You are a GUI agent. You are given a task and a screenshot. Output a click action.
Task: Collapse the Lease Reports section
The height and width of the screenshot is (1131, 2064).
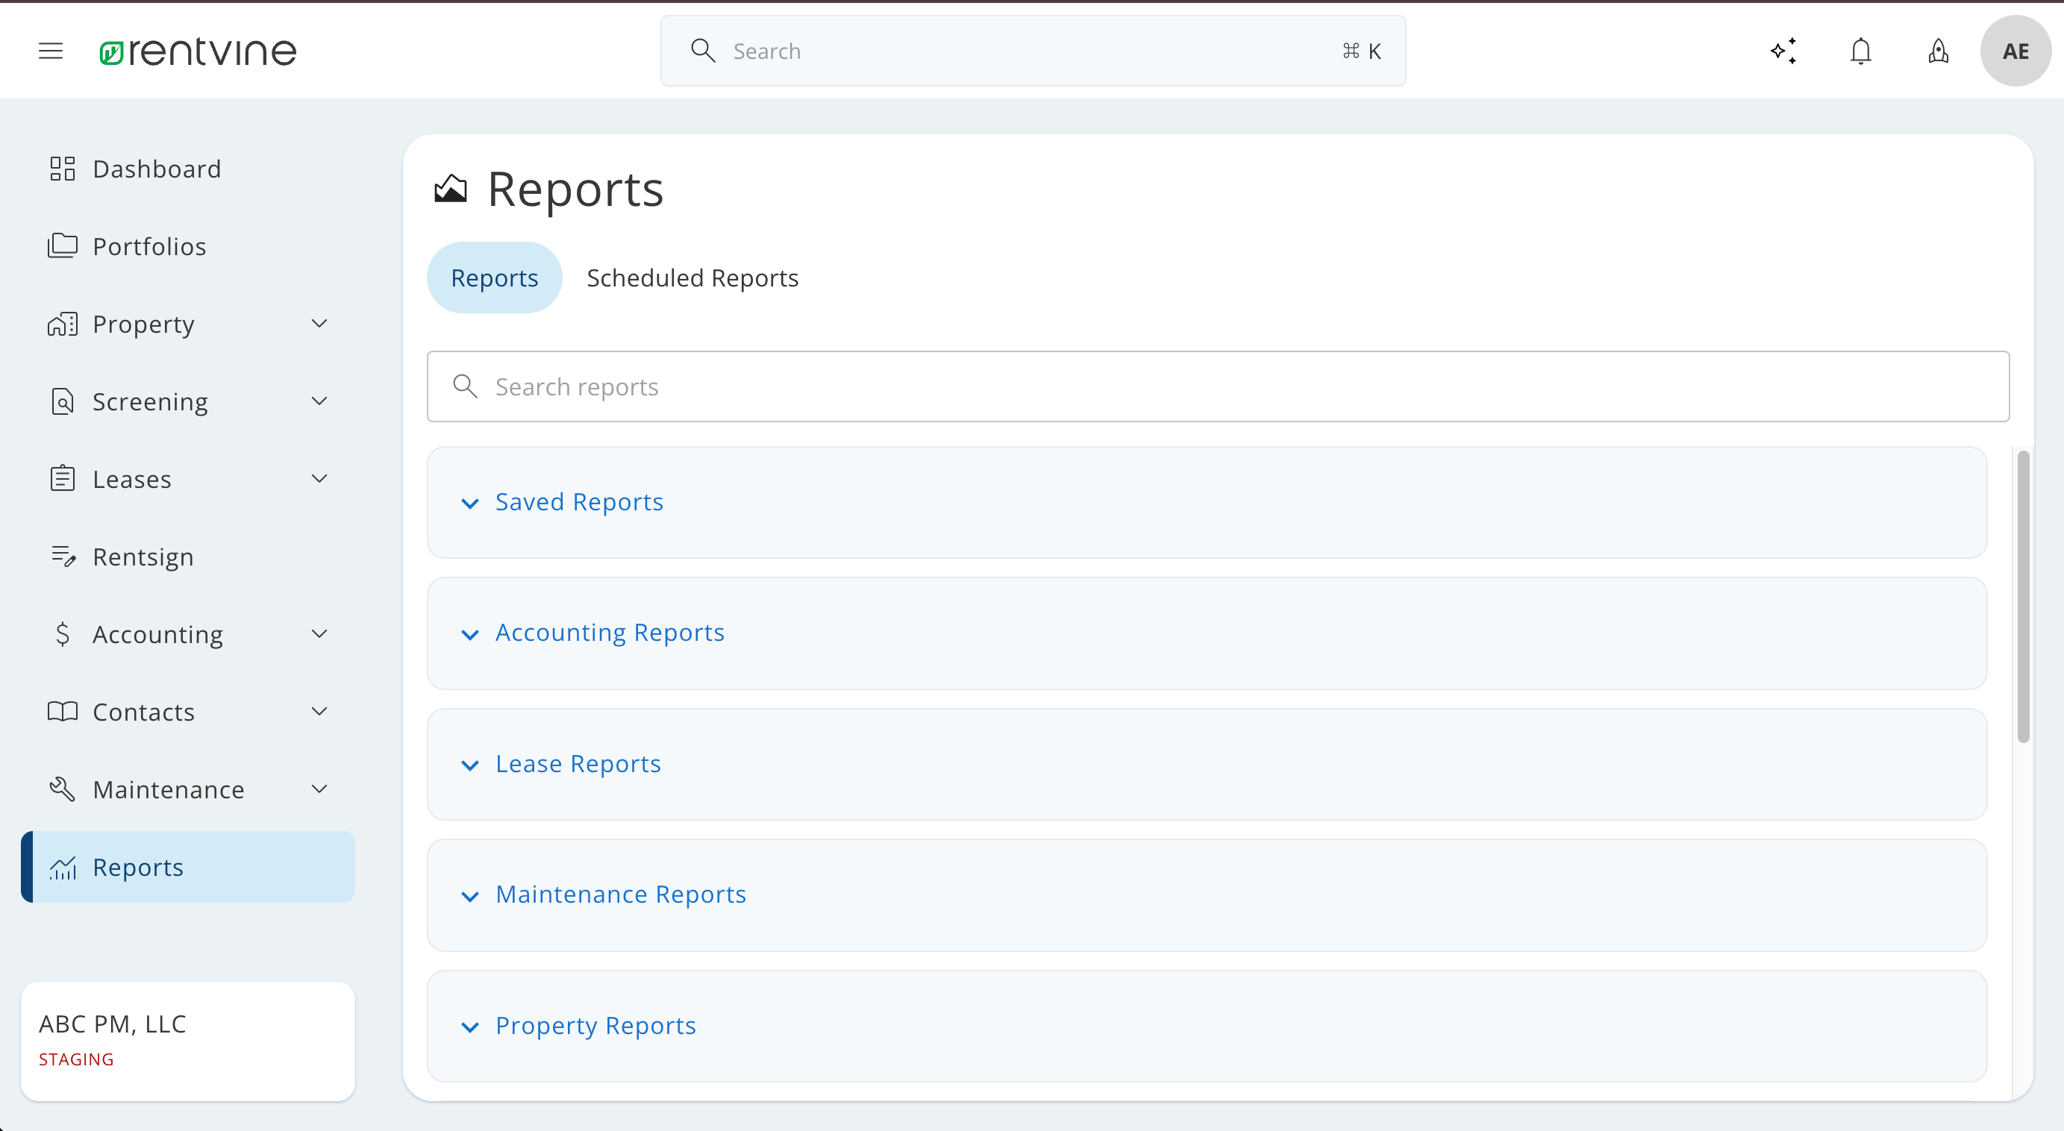577,763
